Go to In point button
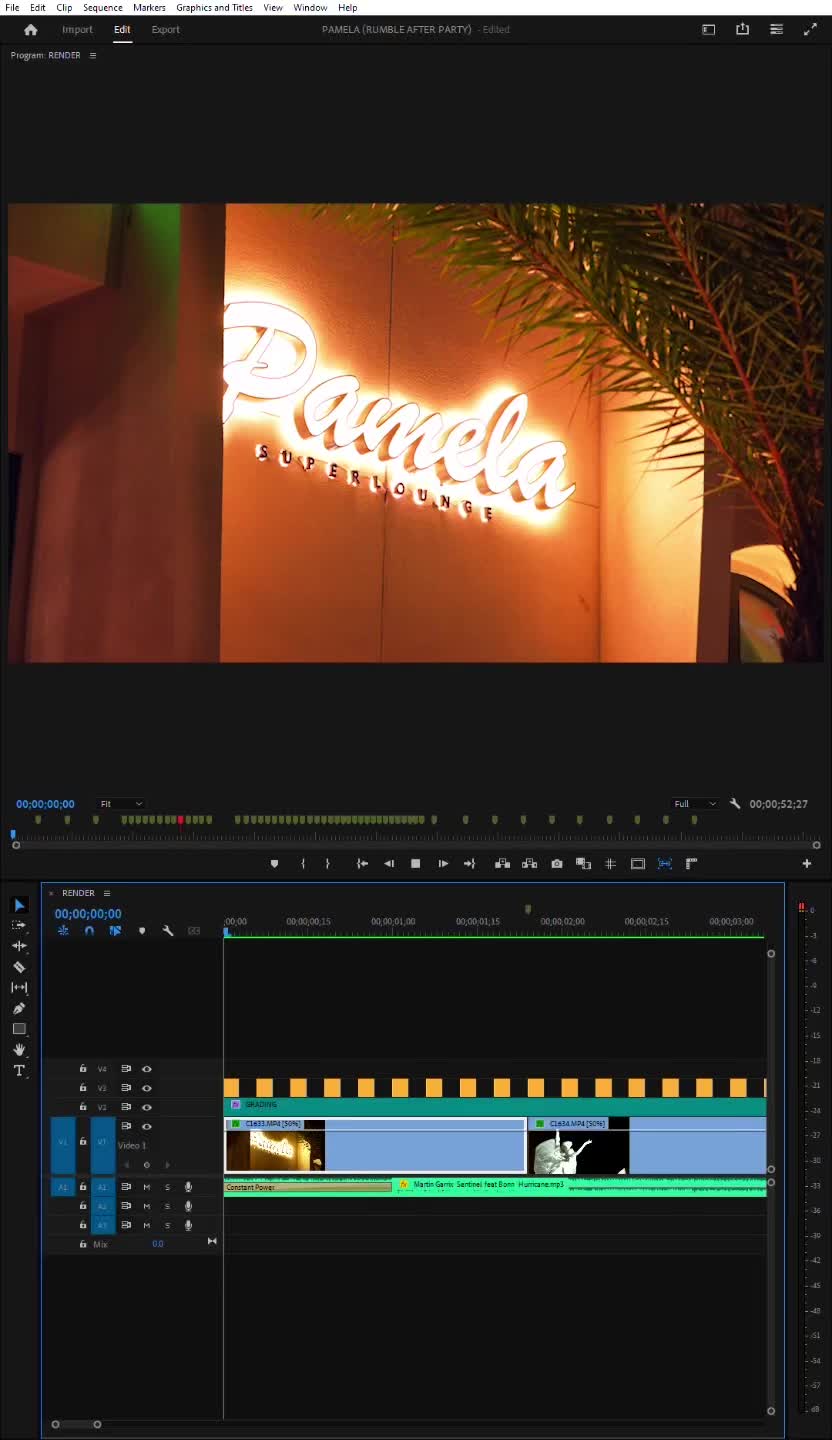Image resolution: width=832 pixels, height=1440 pixels. (x=362, y=864)
